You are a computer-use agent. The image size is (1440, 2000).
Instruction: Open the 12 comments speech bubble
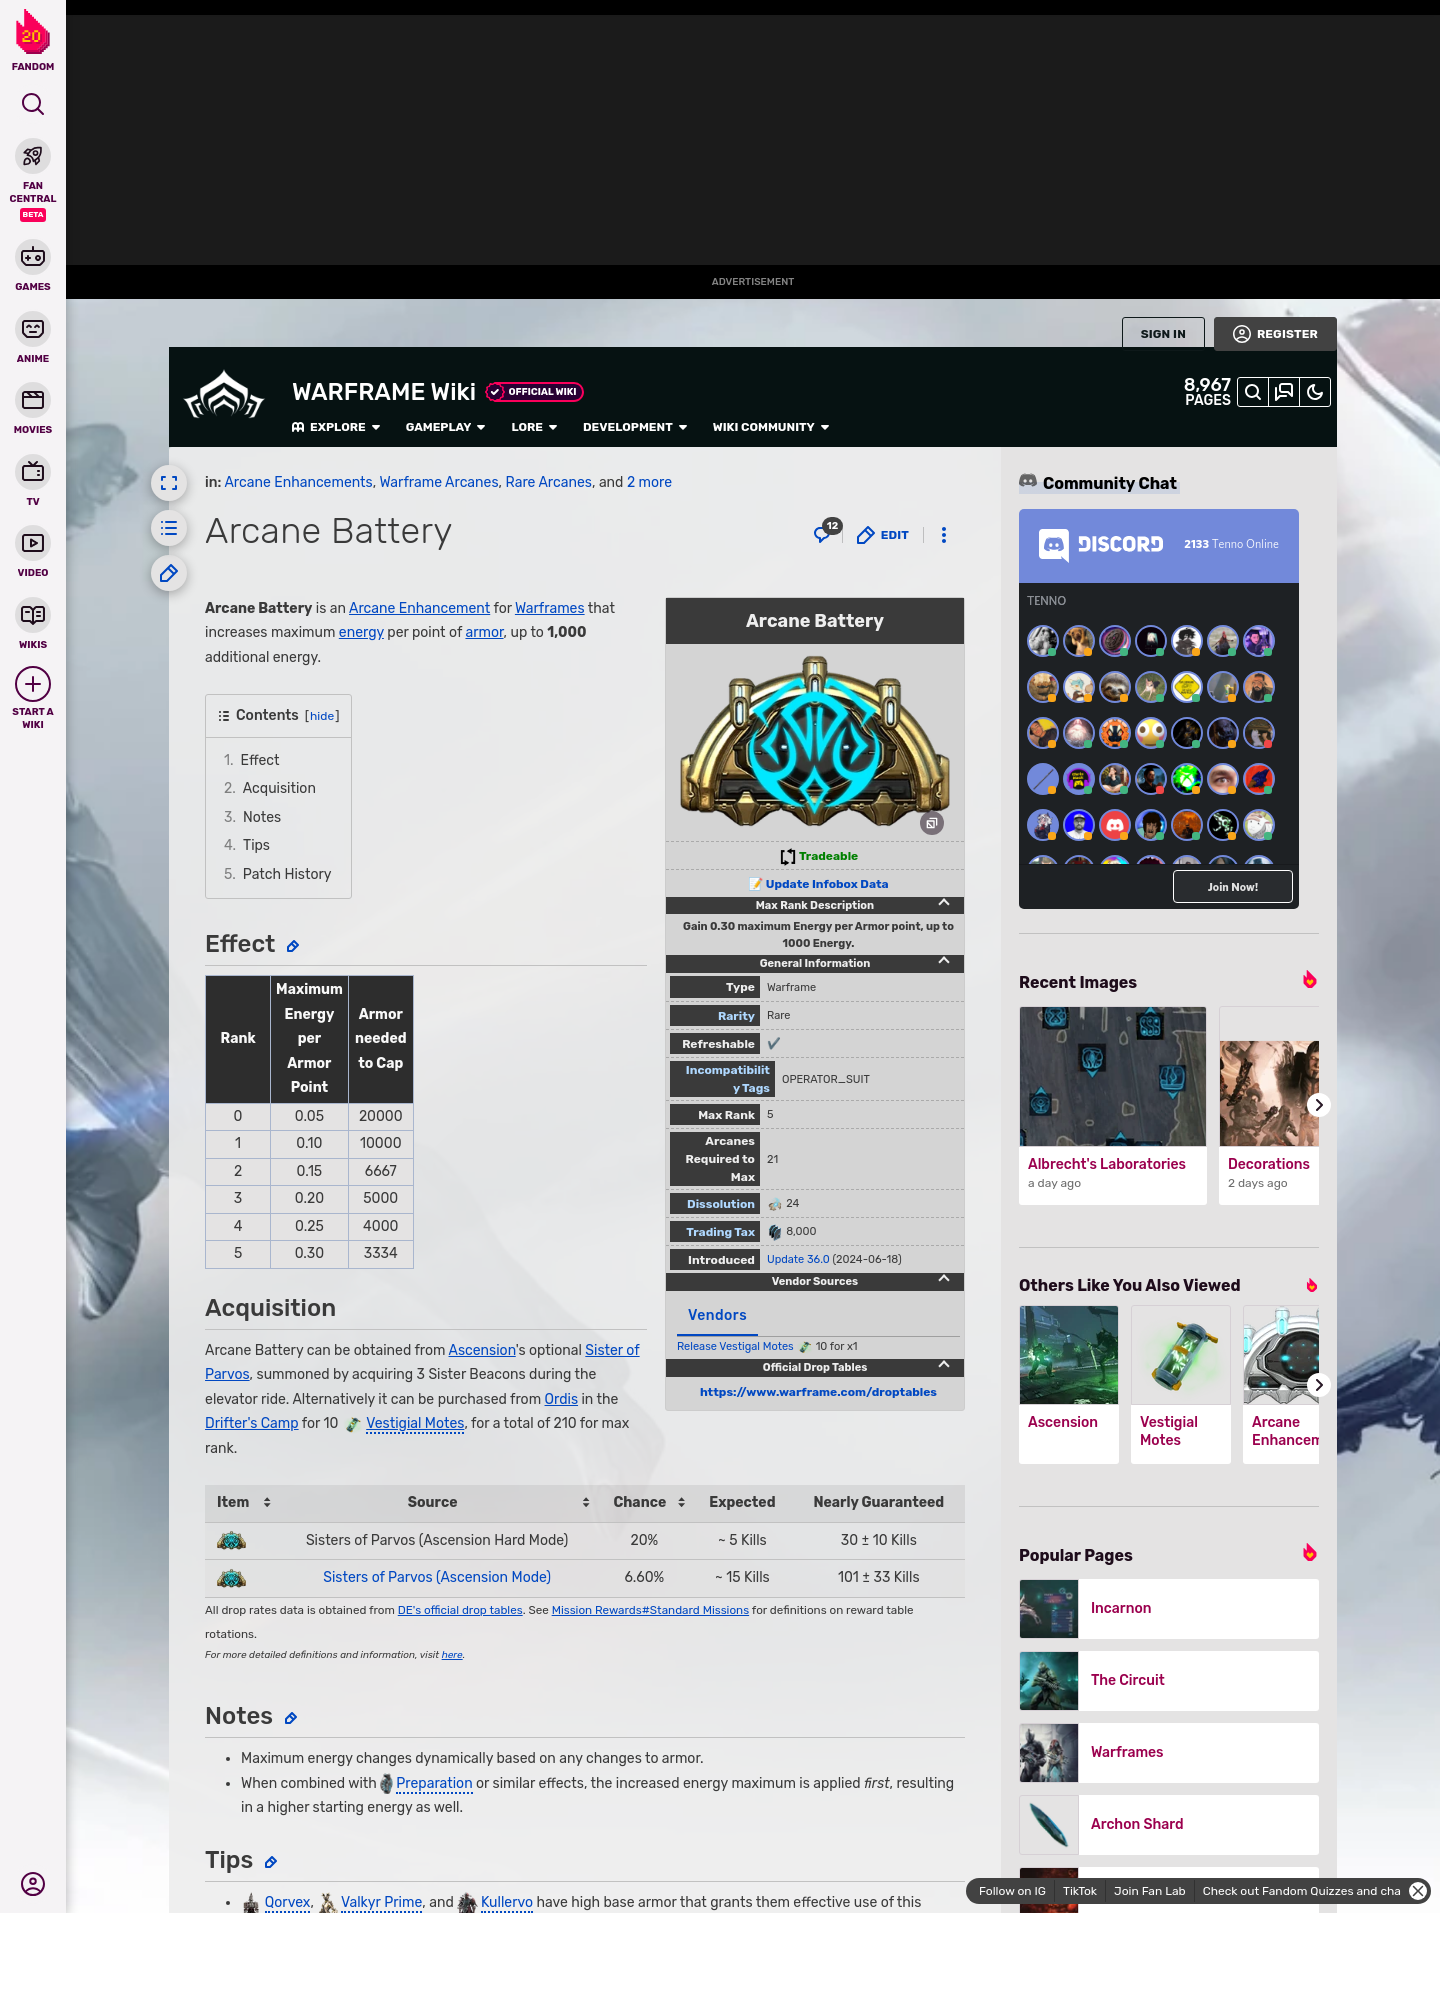826,531
